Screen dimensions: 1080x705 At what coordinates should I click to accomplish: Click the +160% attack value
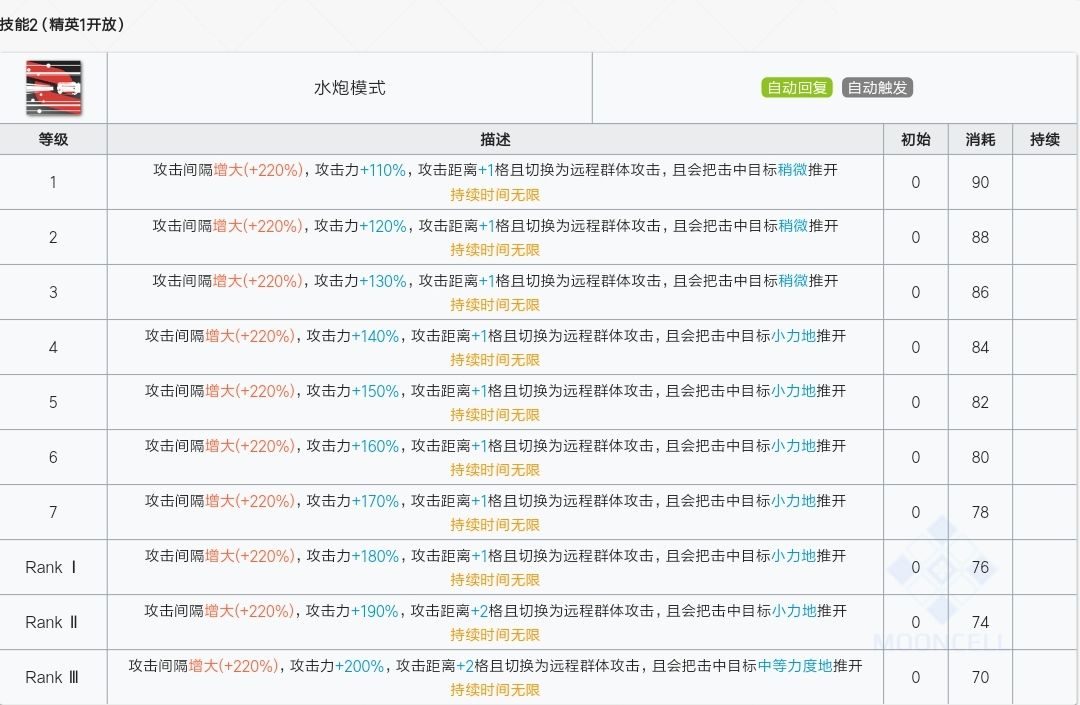(375, 446)
